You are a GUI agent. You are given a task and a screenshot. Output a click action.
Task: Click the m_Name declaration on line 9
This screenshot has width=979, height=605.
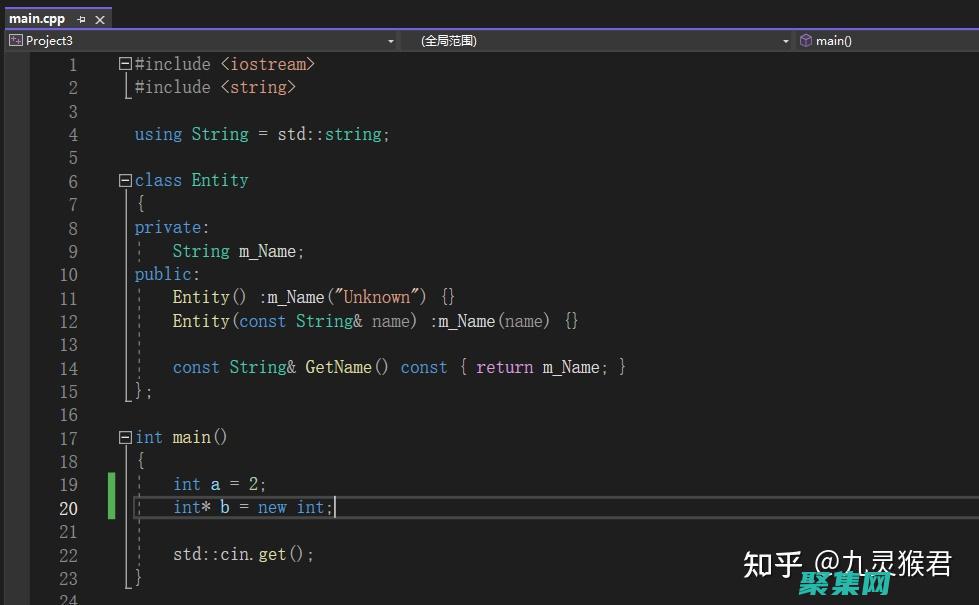[268, 251]
